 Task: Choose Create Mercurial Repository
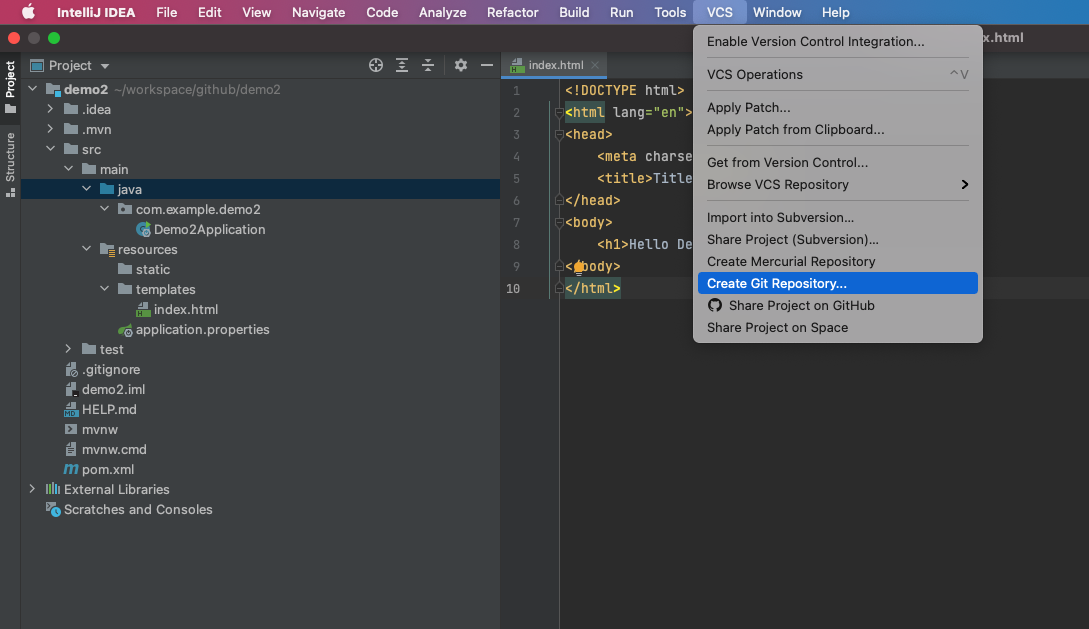pyautogui.click(x=838, y=262)
